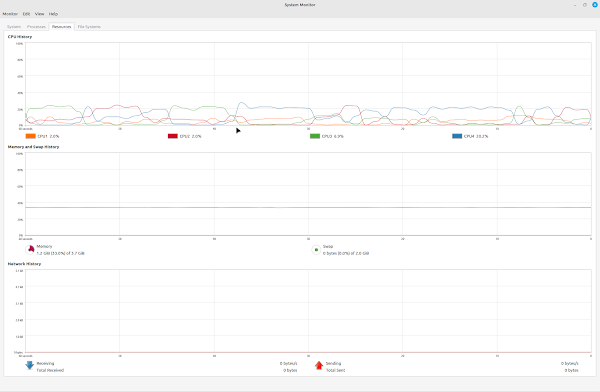Image resolution: width=600 pixels, height=392 pixels.
Task: Click the blue CPU4 color swatch
Action: point(457,136)
